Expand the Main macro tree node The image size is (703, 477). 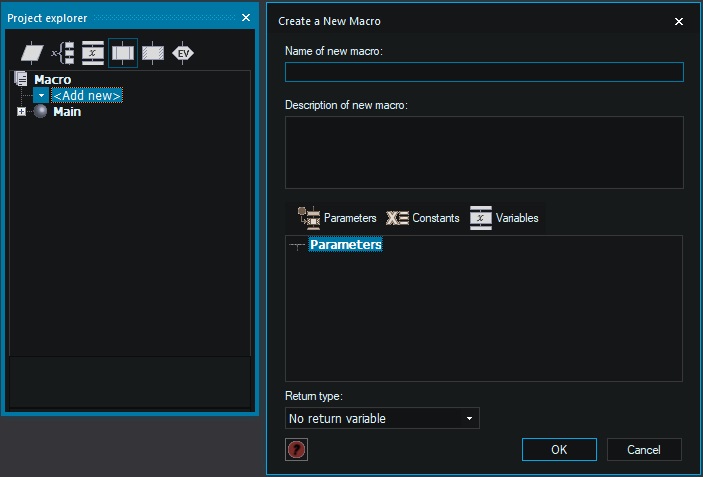coord(21,112)
